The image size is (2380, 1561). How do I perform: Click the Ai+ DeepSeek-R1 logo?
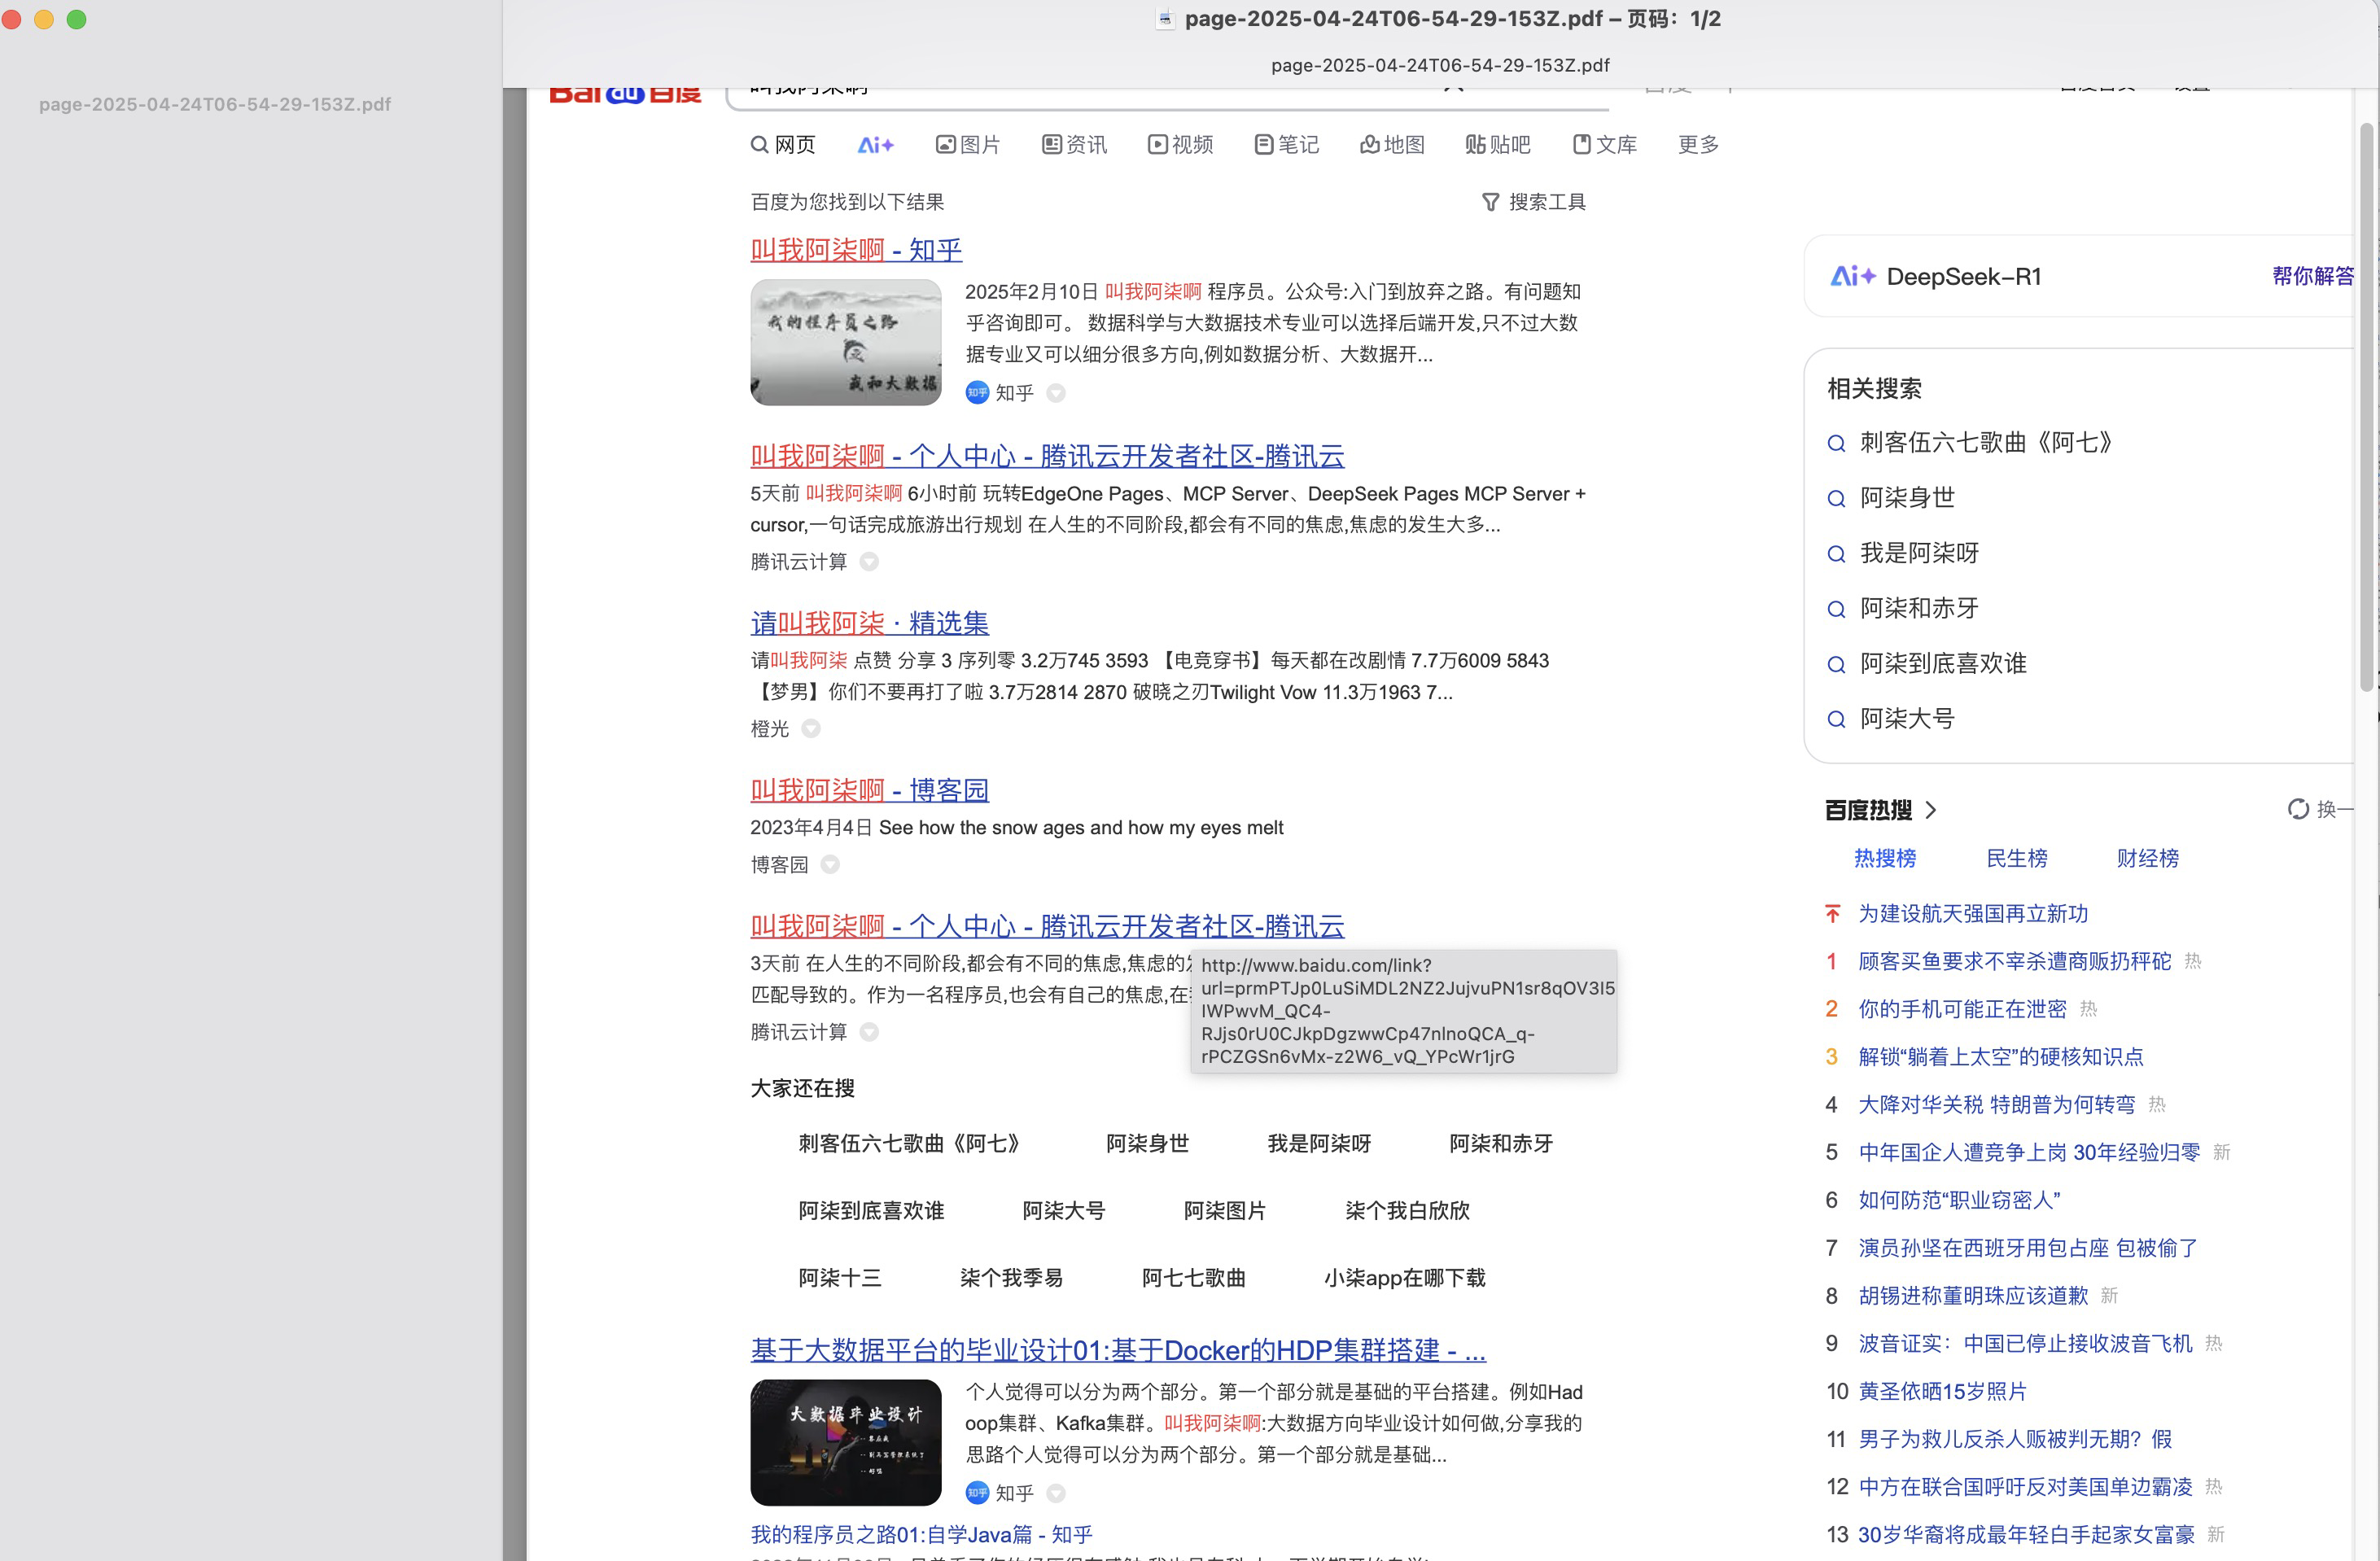pyautogui.click(x=1852, y=276)
